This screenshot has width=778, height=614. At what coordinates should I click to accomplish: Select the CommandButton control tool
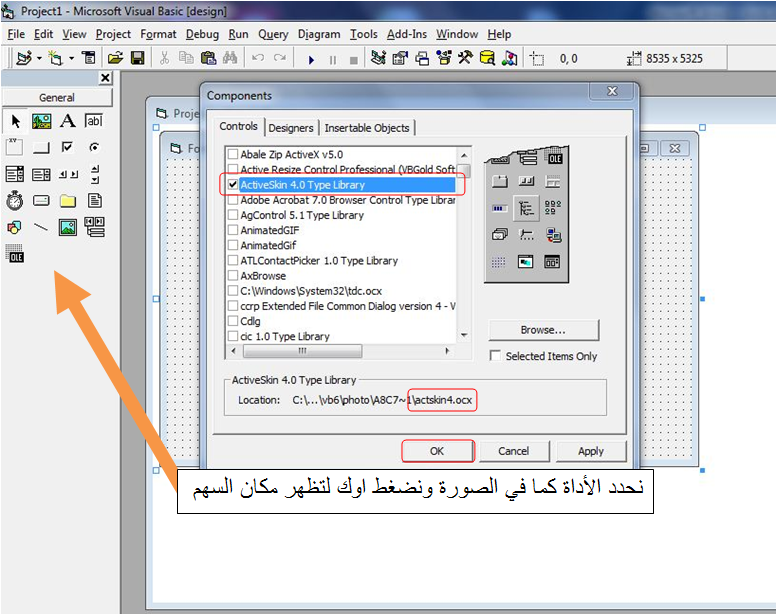click(41, 147)
